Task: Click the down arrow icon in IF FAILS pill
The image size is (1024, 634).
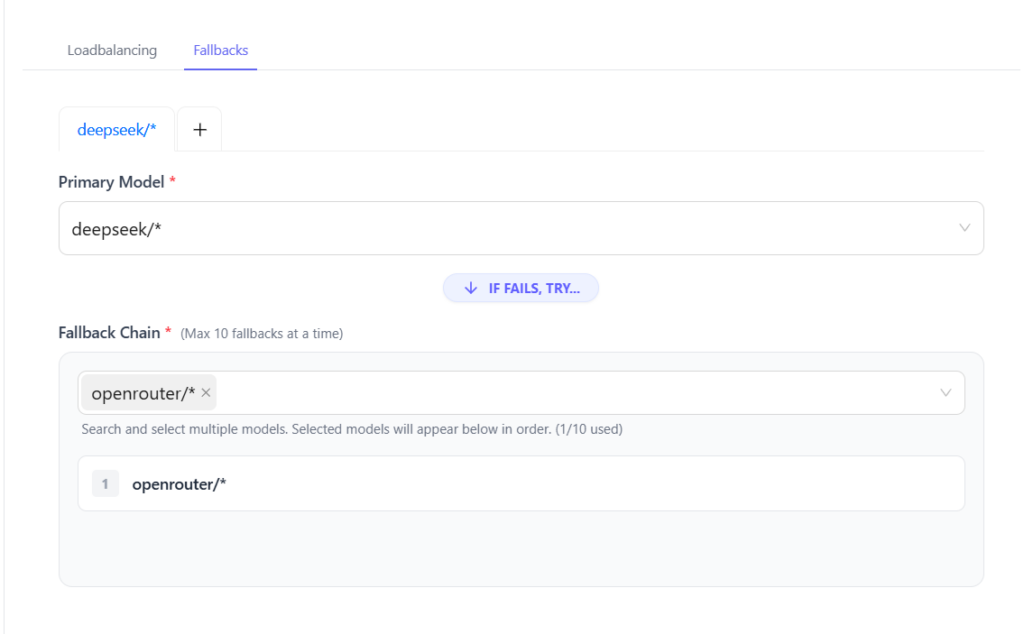Action: (x=470, y=288)
